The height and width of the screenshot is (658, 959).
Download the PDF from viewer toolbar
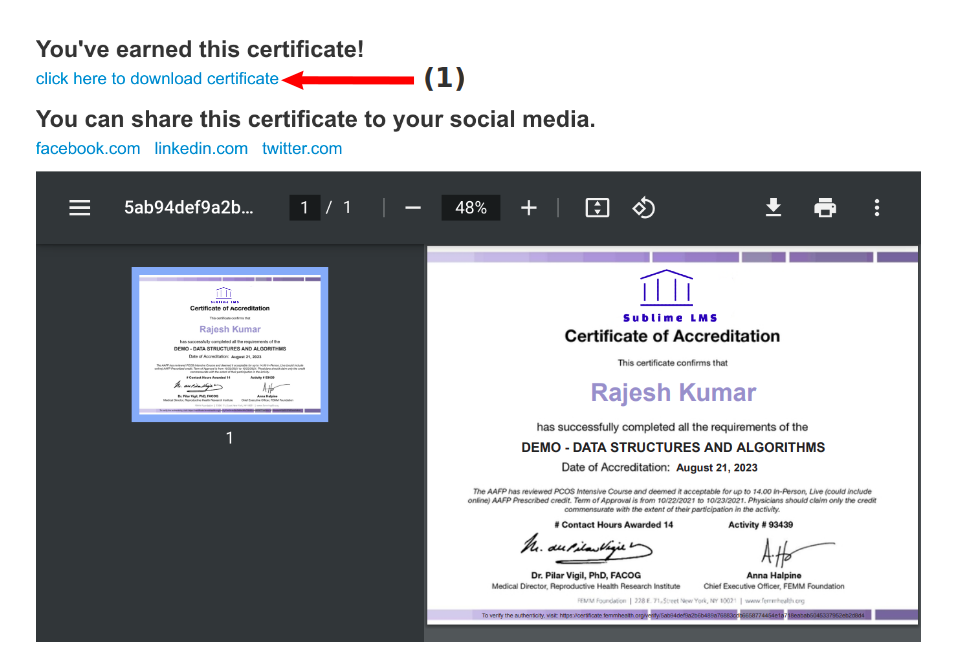[773, 207]
